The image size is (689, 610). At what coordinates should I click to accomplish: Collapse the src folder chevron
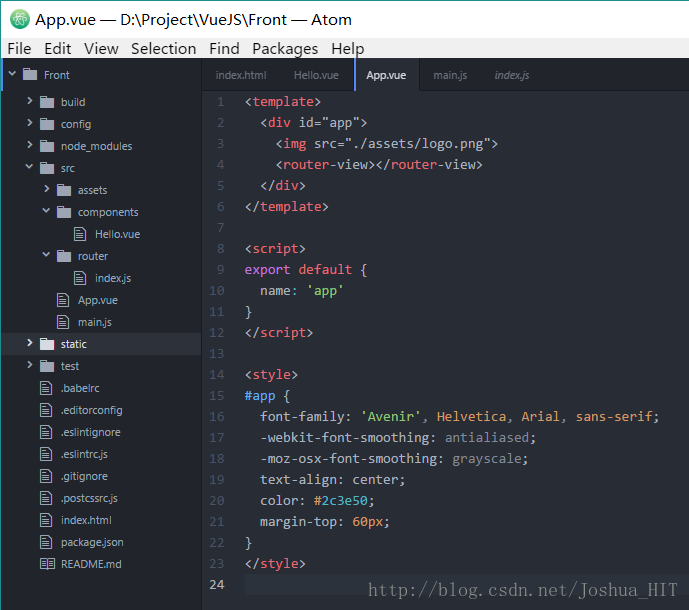(x=29, y=167)
